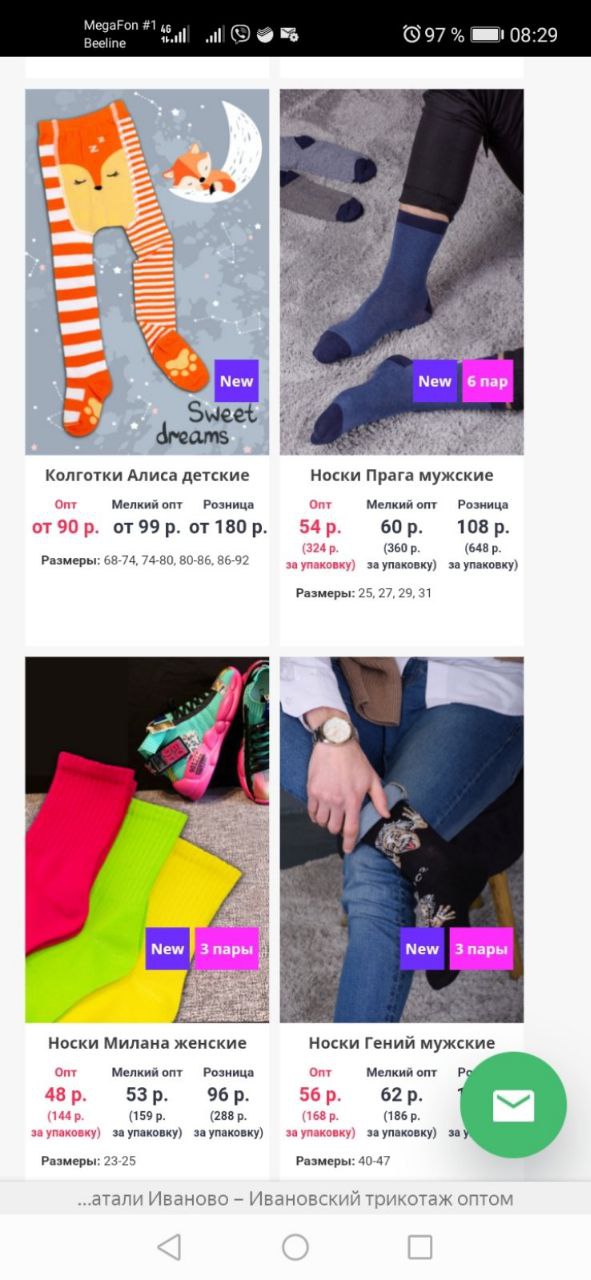Open the Носки Милана женские product link
Image resolution: width=591 pixels, height=1280 pixels.
click(147, 1043)
